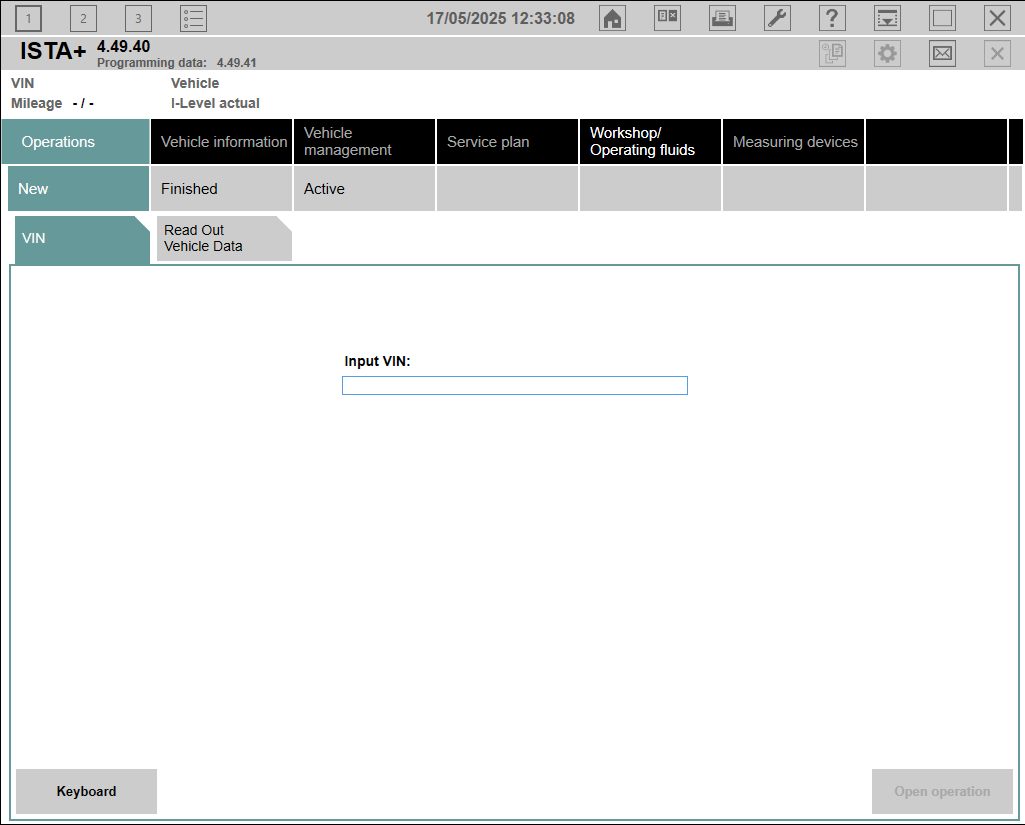Open the Vehicle management tab

[x=364, y=142]
